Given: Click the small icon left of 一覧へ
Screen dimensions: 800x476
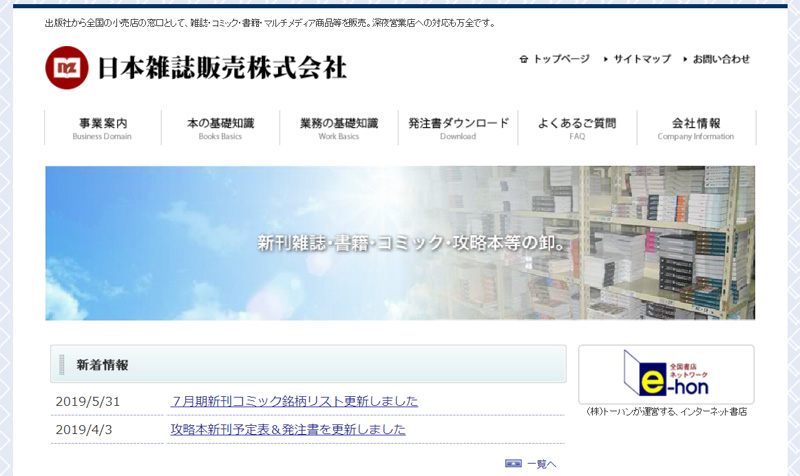Looking at the screenshot, I should [513, 464].
